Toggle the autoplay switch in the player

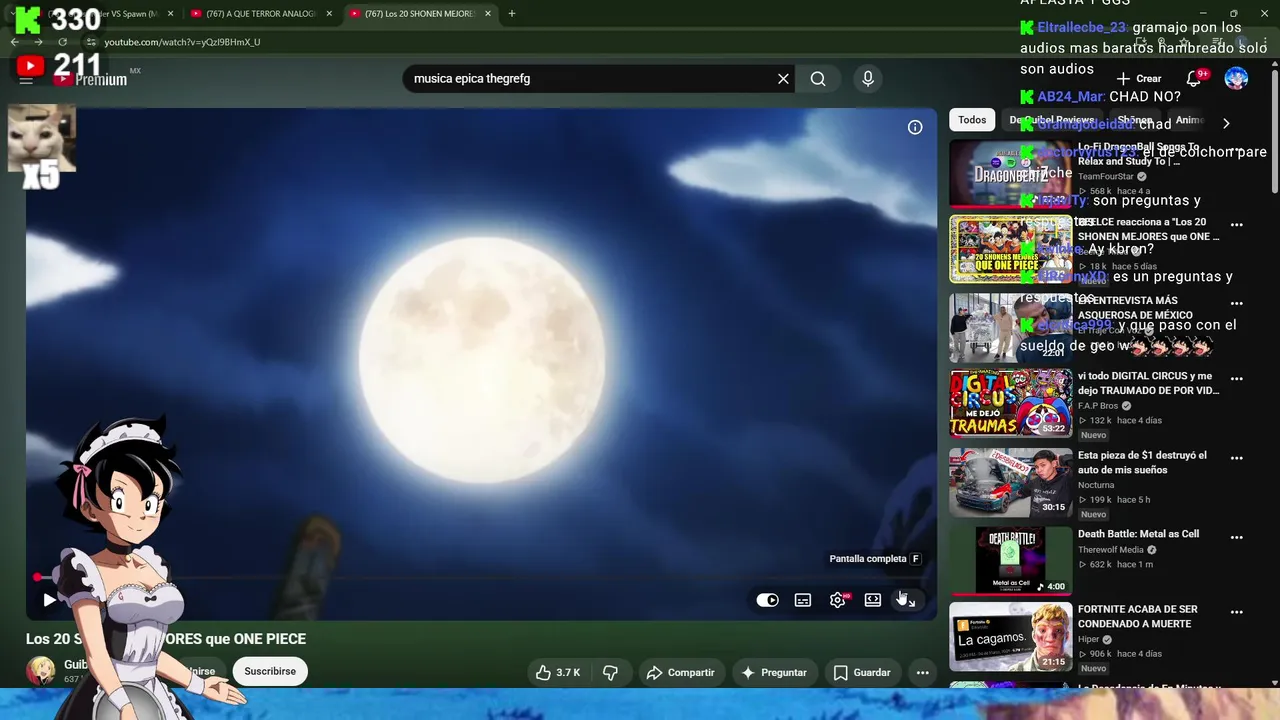767,600
